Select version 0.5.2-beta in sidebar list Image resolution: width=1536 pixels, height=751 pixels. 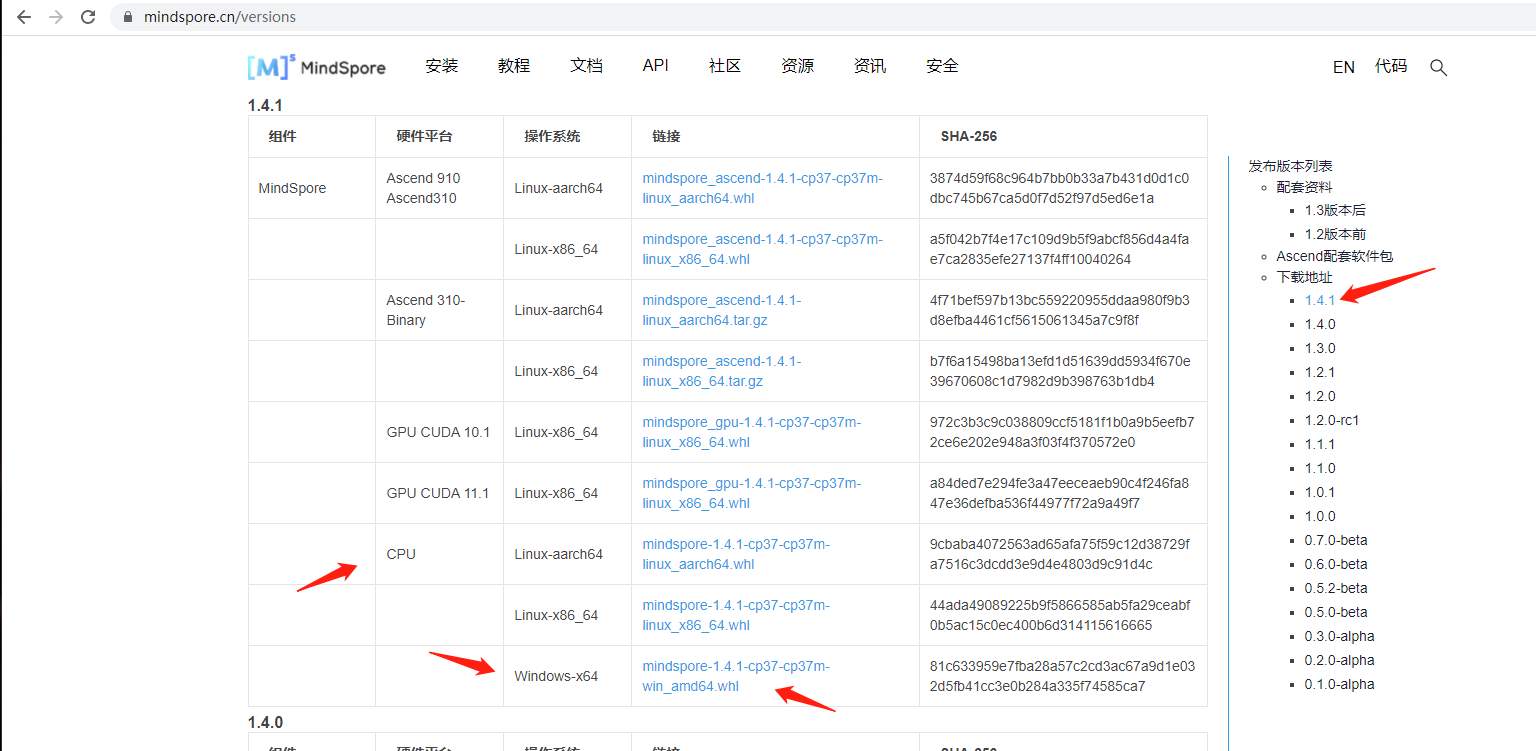click(x=1336, y=588)
